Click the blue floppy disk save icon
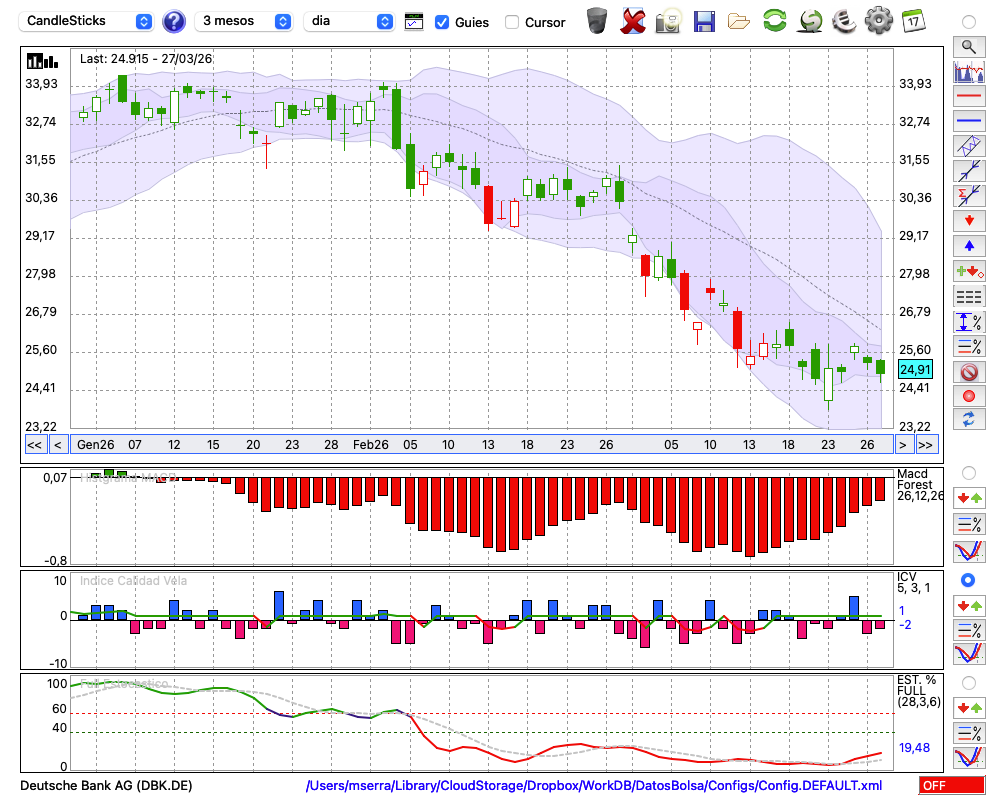The width and height of the screenshot is (1000, 800). pyautogui.click(x=704, y=20)
